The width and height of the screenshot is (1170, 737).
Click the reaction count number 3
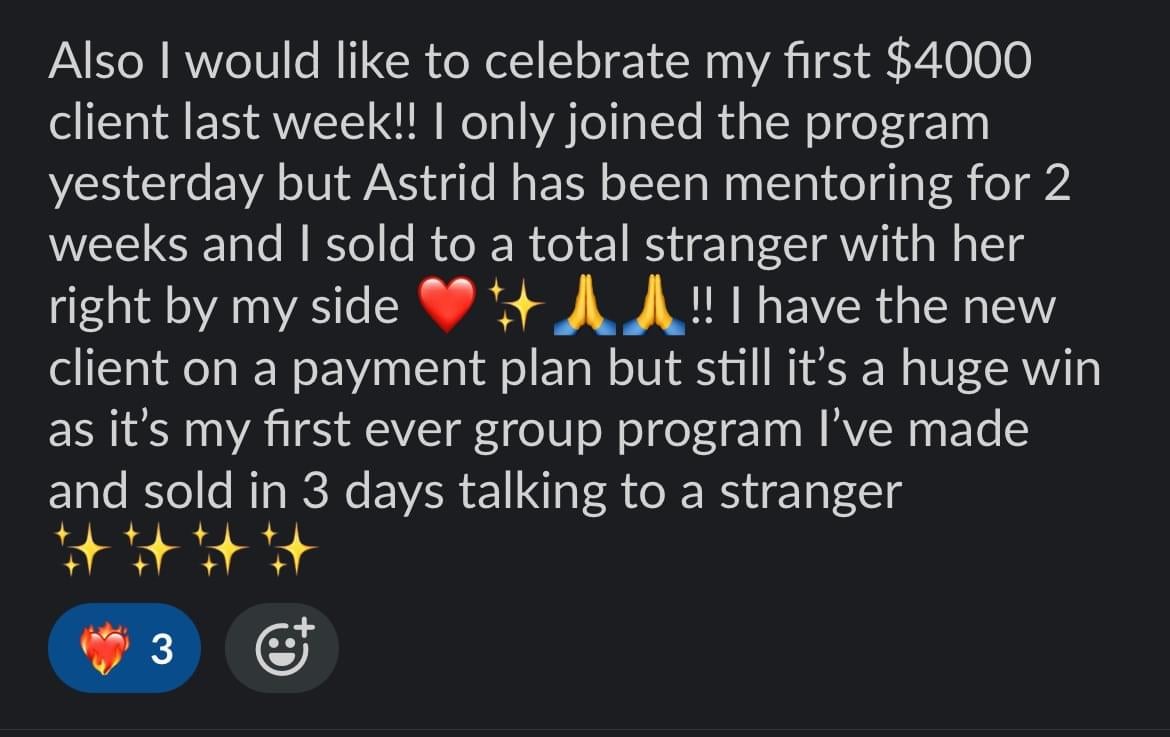pos(162,649)
